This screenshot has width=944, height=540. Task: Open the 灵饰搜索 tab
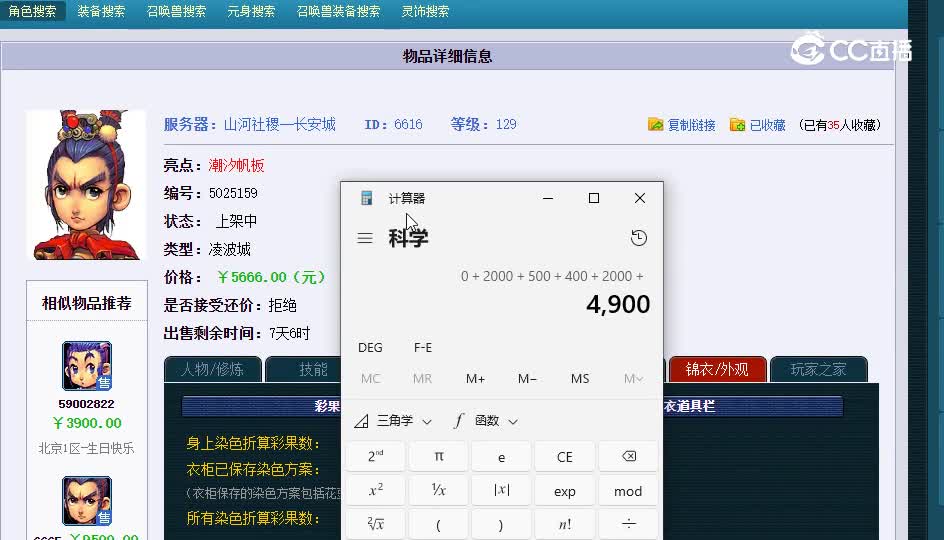tap(425, 11)
